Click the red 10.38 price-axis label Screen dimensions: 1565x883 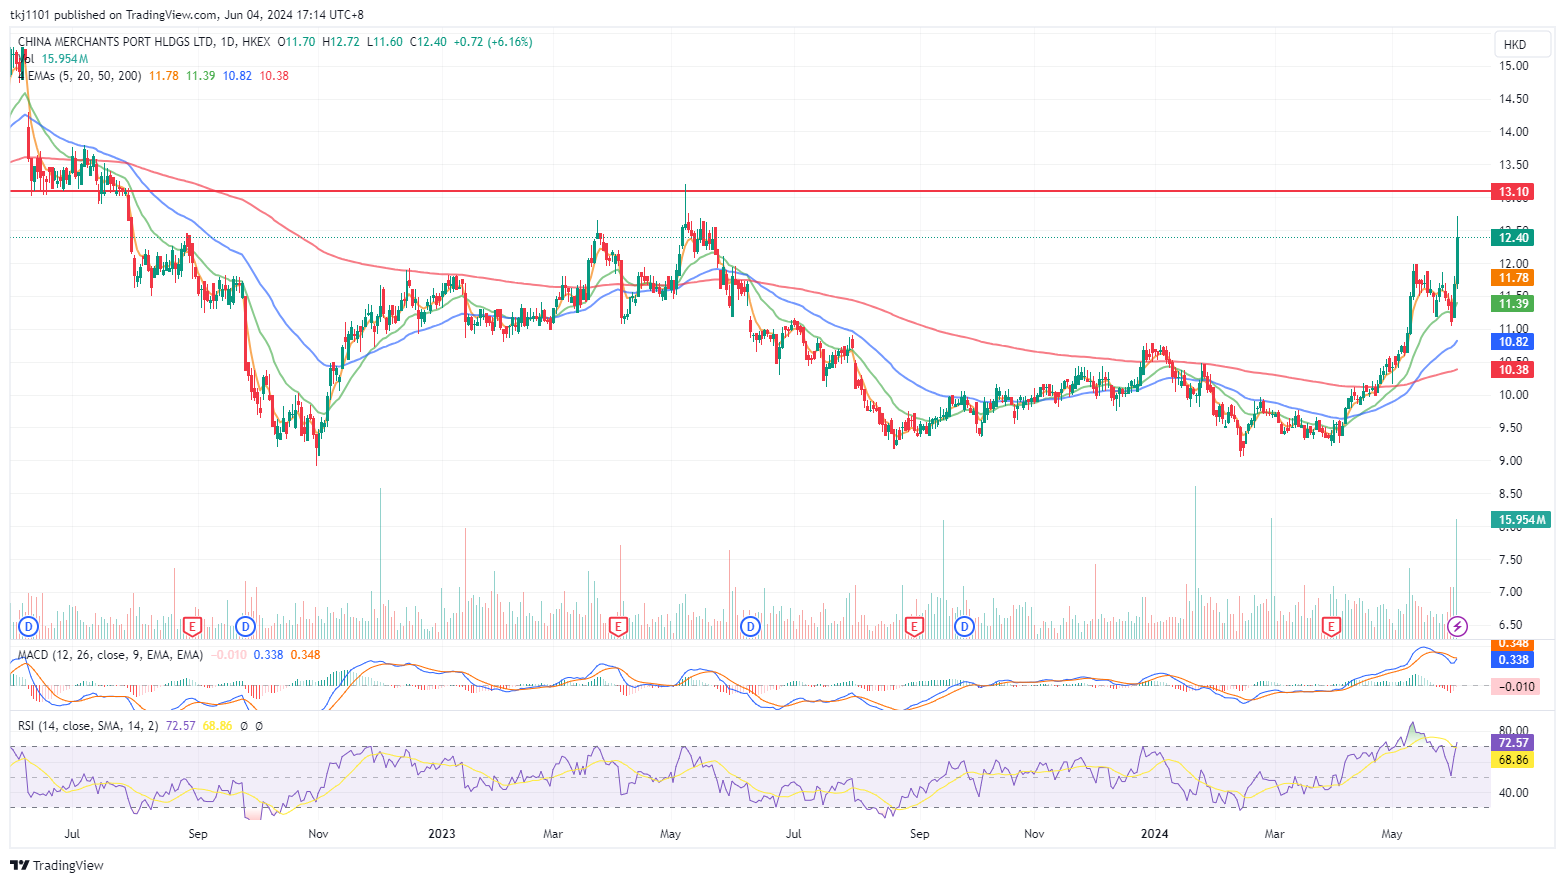[x=1513, y=370]
